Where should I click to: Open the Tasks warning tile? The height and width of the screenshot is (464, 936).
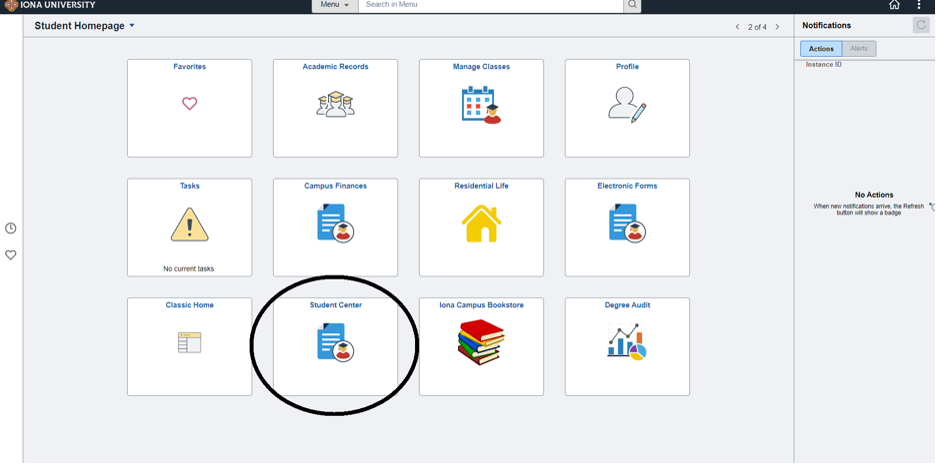click(x=189, y=227)
